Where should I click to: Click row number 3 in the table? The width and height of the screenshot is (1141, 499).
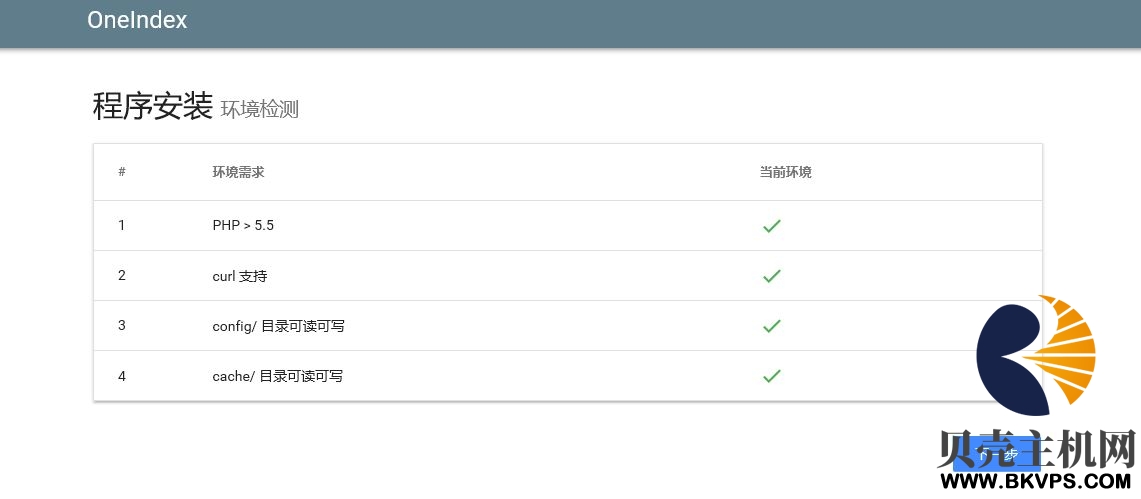click(122, 325)
